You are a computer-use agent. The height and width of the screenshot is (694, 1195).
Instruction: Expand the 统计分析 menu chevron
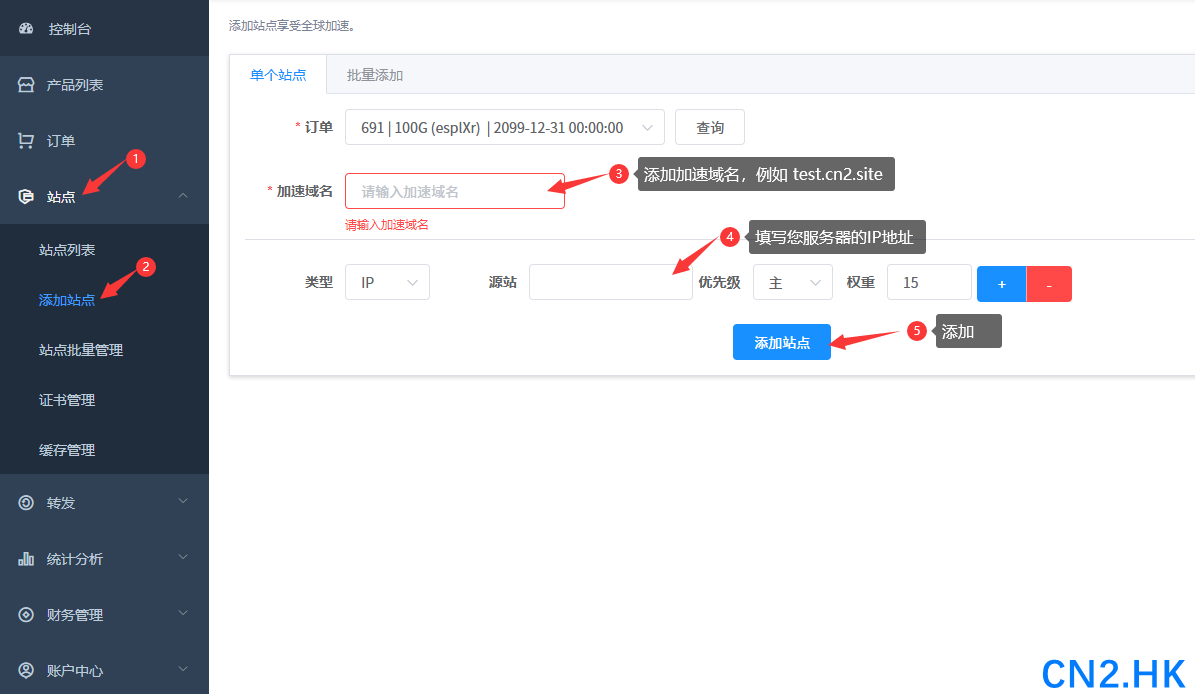(x=183, y=557)
